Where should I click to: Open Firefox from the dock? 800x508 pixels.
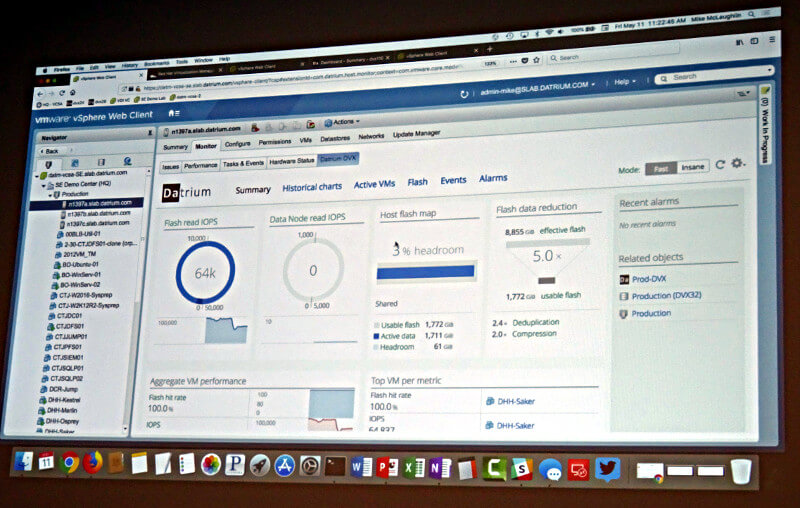(92, 463)
